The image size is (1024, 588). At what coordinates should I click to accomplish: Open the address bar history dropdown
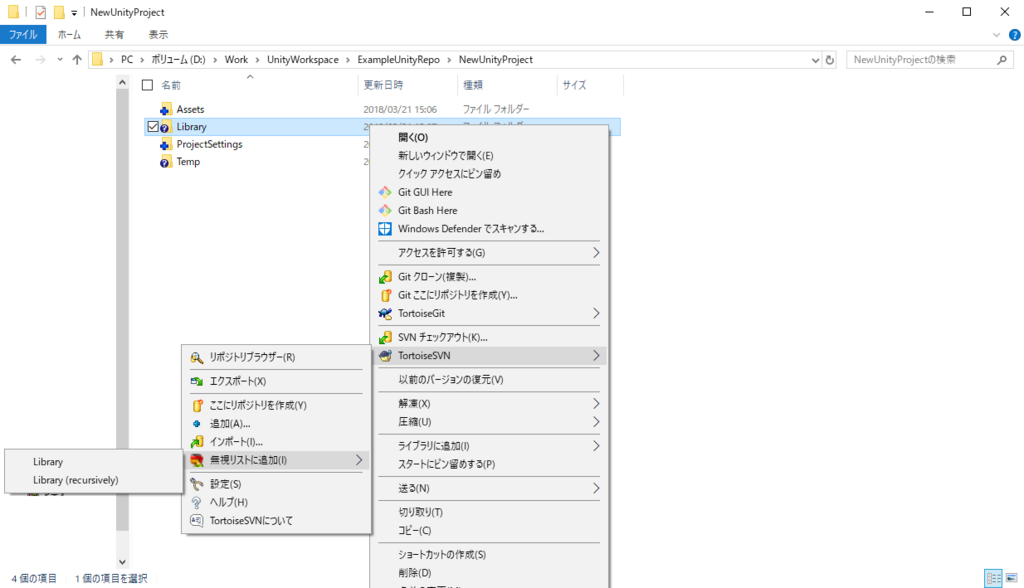[815, 60]
